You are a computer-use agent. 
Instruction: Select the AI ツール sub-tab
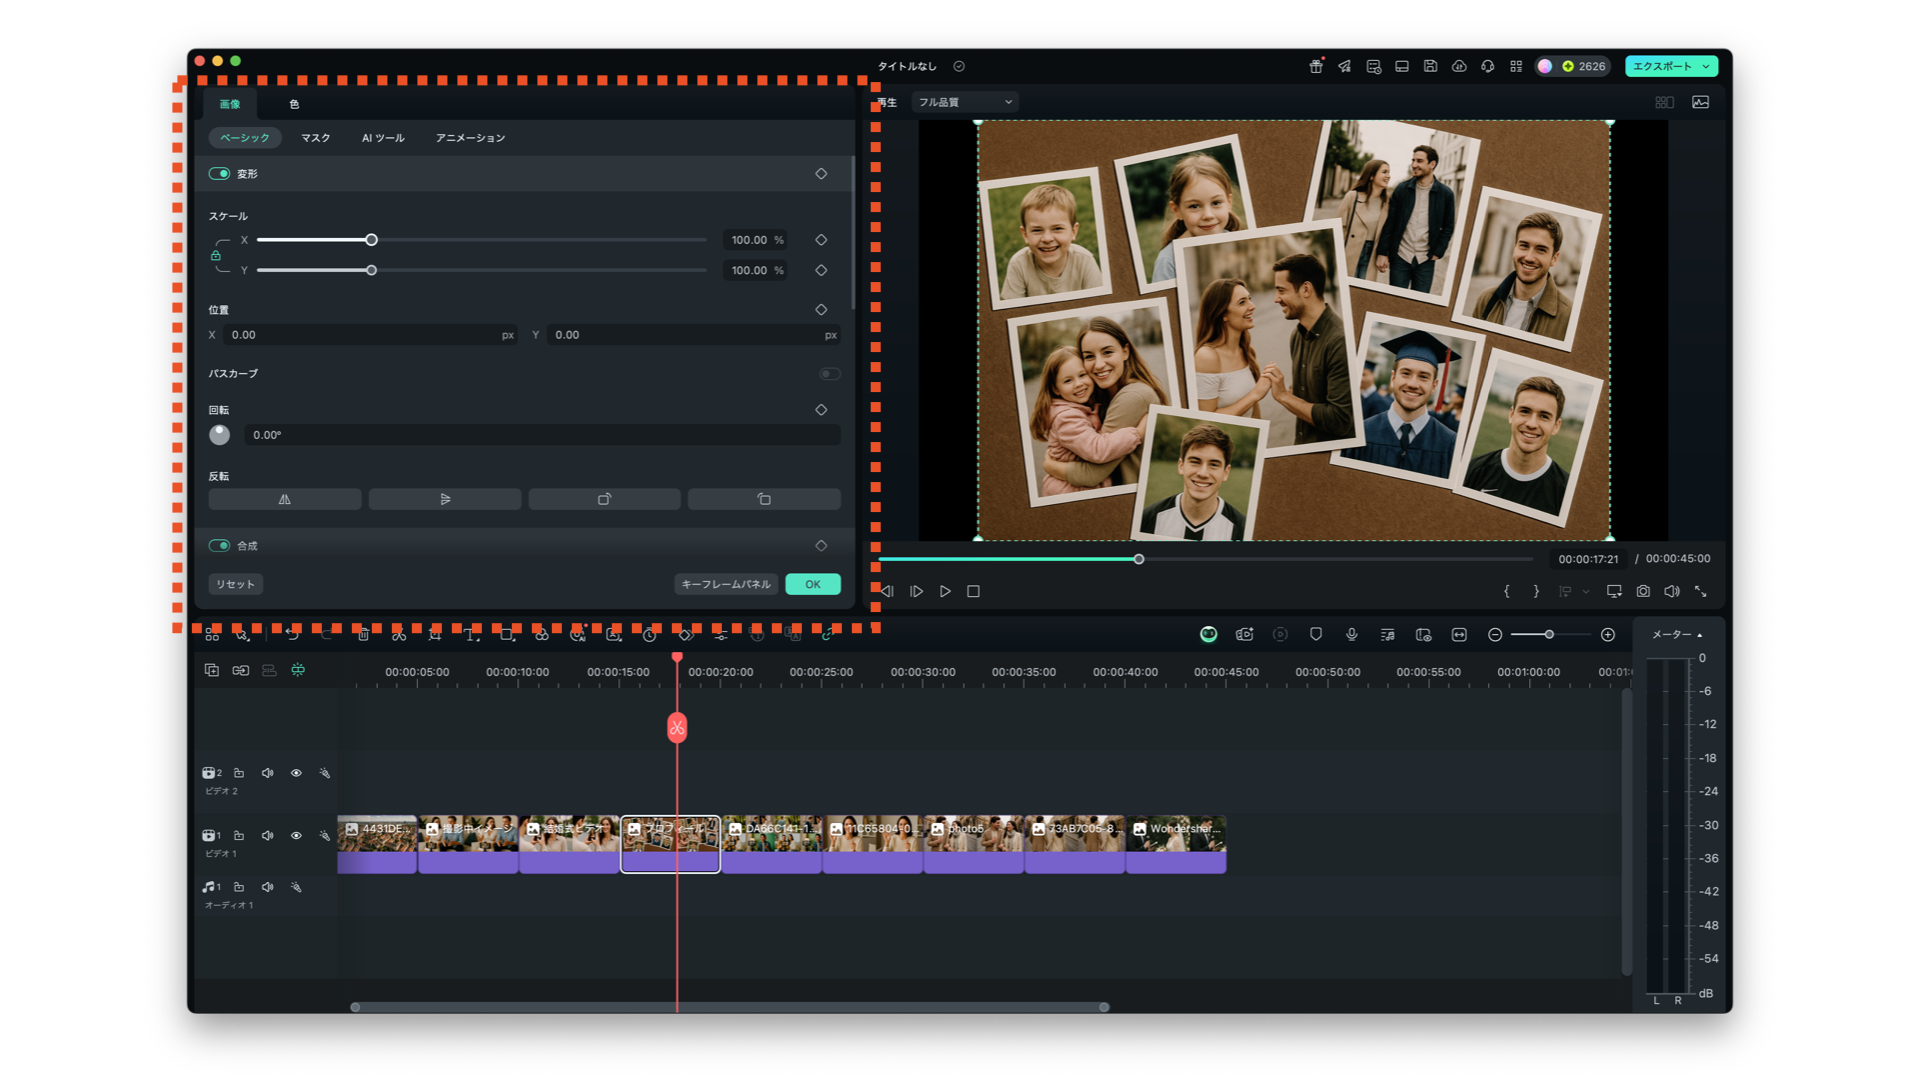point(383,138)
